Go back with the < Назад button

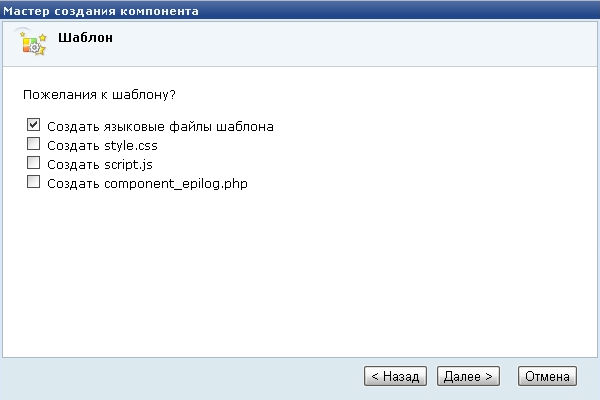pyautogui.click(x=395, y=376)
